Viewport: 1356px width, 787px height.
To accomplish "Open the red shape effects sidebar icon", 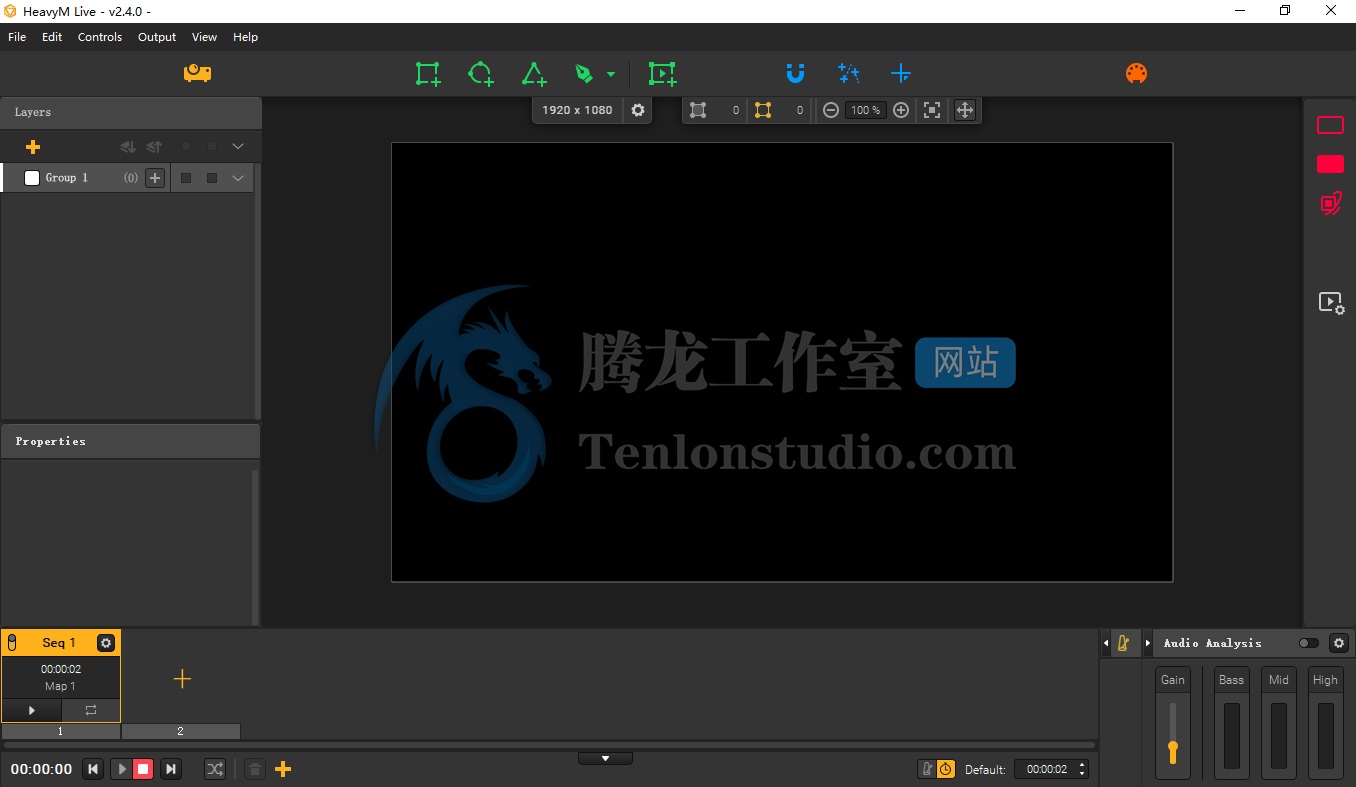I will [1330, 204].
